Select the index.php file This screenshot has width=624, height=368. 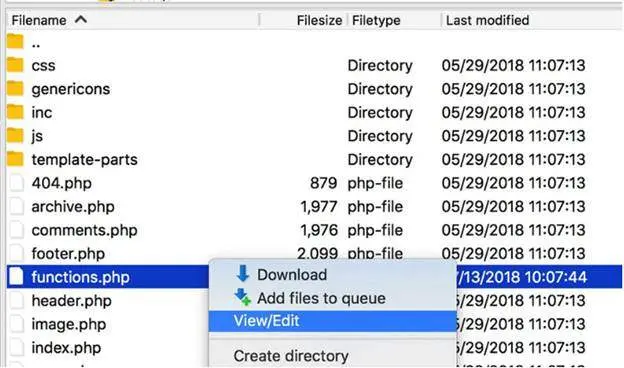[x=66, y=348]
